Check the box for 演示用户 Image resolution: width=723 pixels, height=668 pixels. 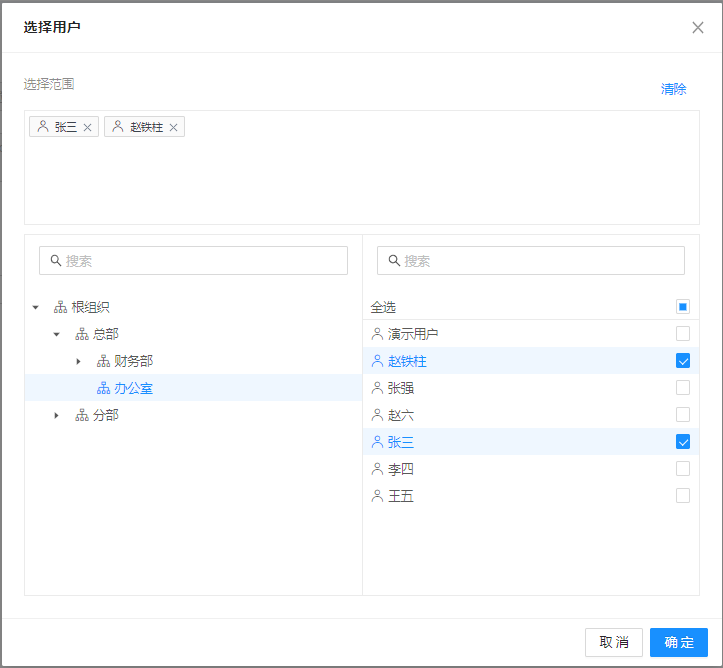click(x=683, y=334)
